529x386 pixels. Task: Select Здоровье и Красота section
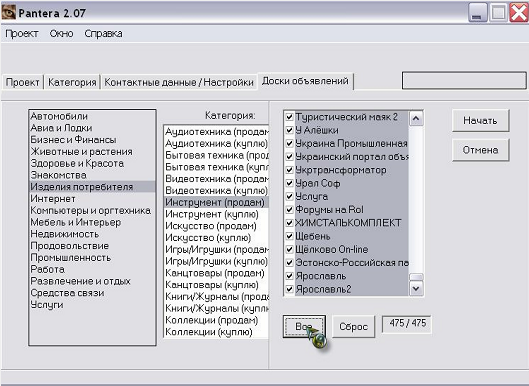(x=92, y=163)
